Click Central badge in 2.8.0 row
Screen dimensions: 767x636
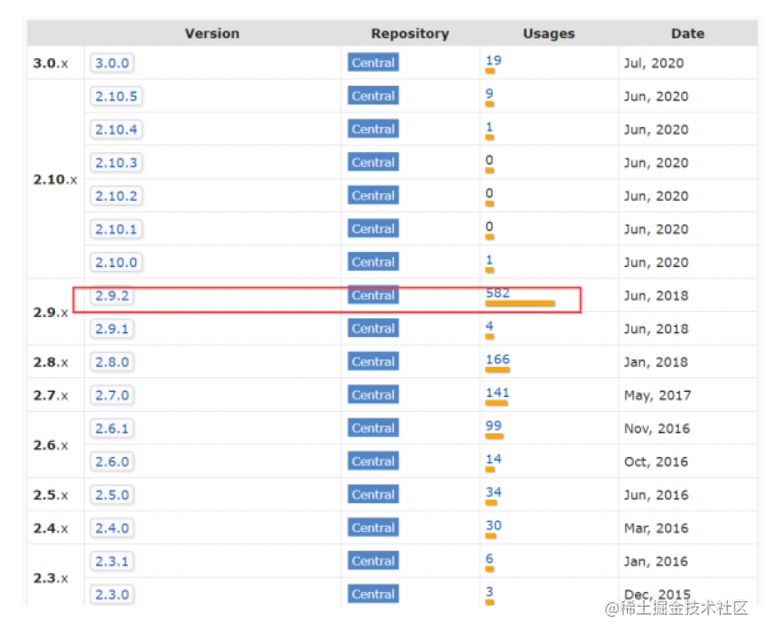click(x=373, y=362)
